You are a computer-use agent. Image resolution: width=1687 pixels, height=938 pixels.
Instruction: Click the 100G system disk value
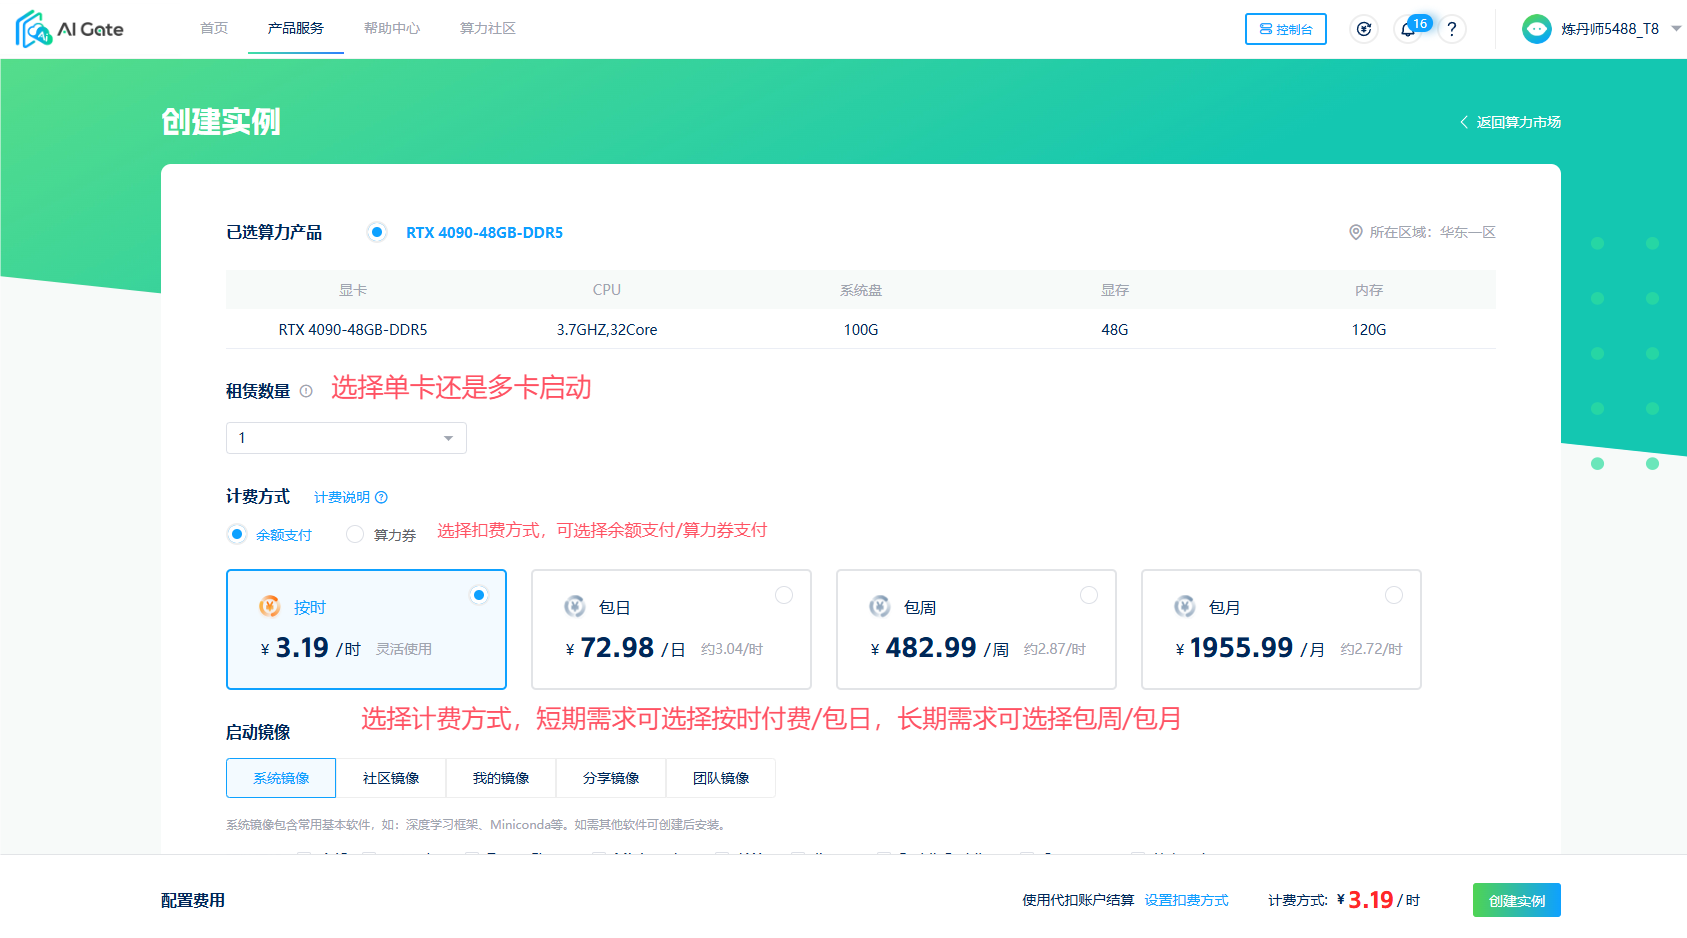click(861, 329)
